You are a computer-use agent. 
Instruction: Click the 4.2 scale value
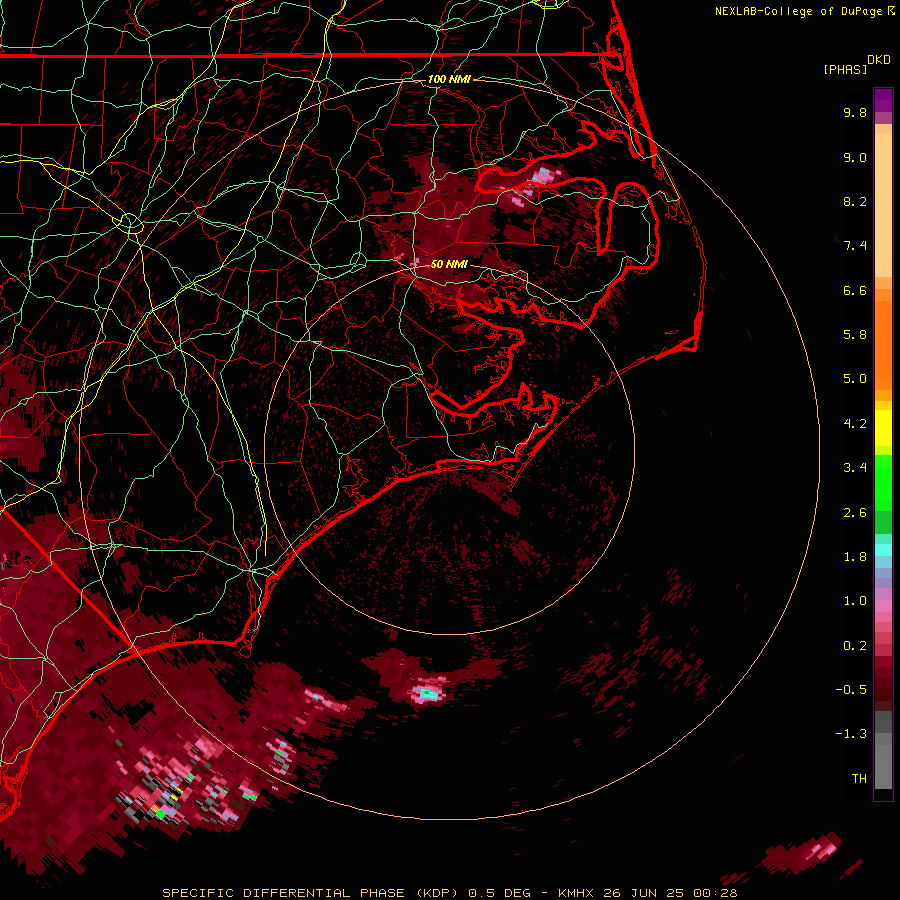pos(855,424)
